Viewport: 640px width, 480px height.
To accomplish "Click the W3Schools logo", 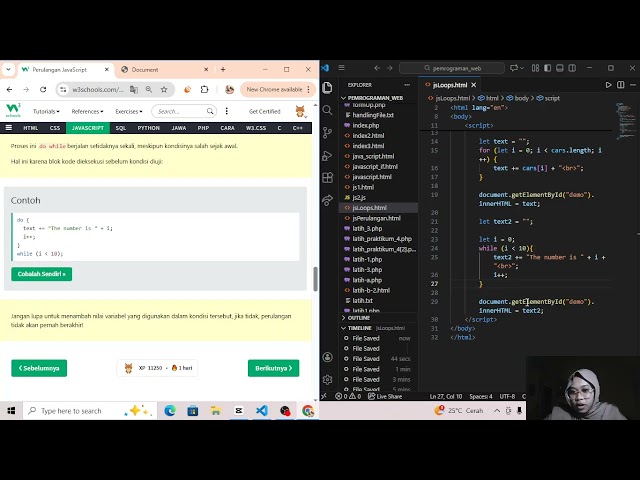I will tap(13, 111).
